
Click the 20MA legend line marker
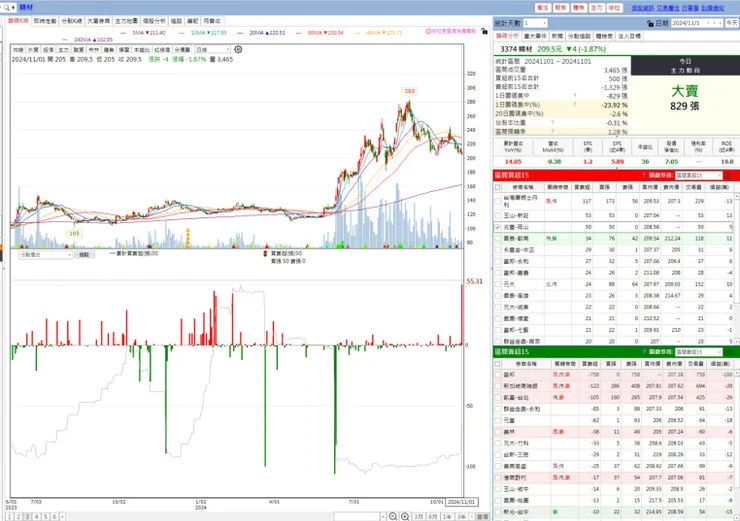point(241,33)
